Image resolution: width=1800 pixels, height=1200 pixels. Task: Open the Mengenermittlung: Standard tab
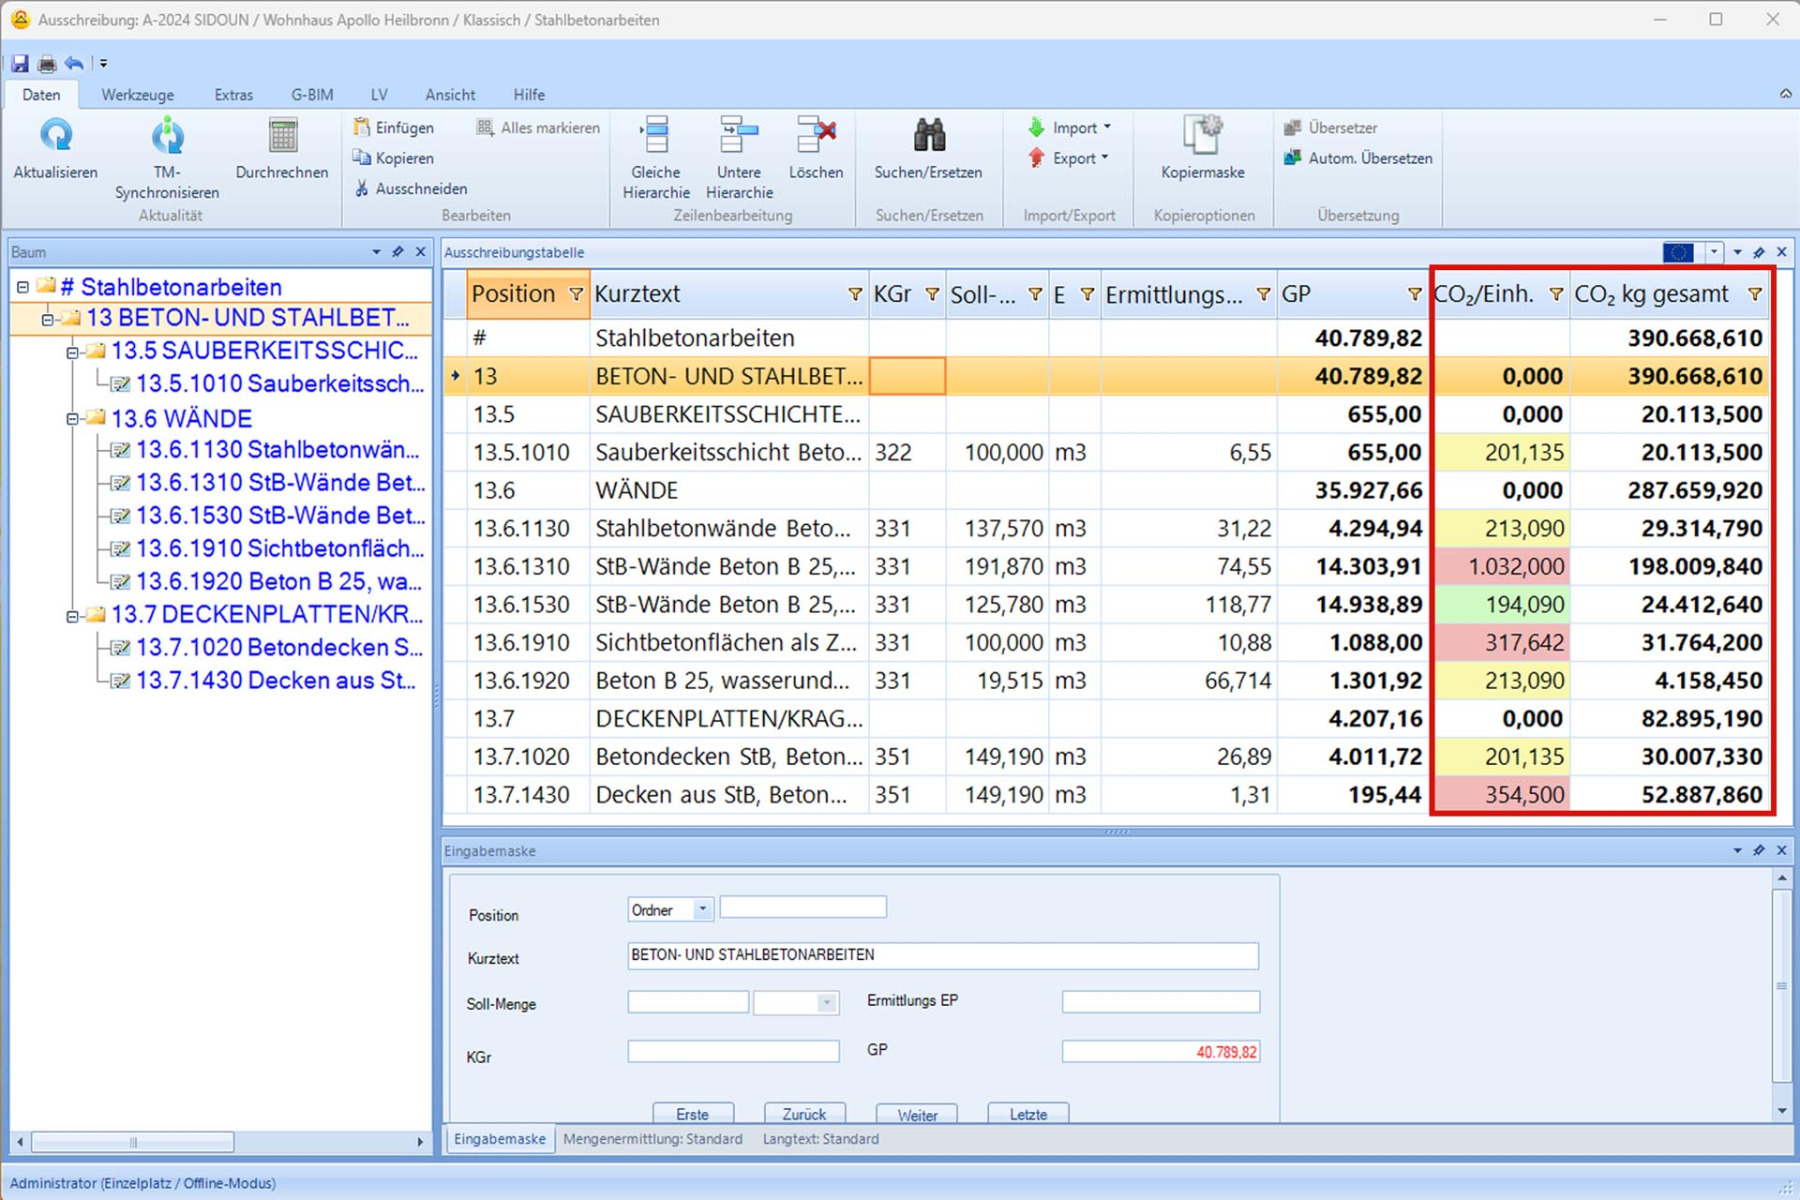point(652,1139)
